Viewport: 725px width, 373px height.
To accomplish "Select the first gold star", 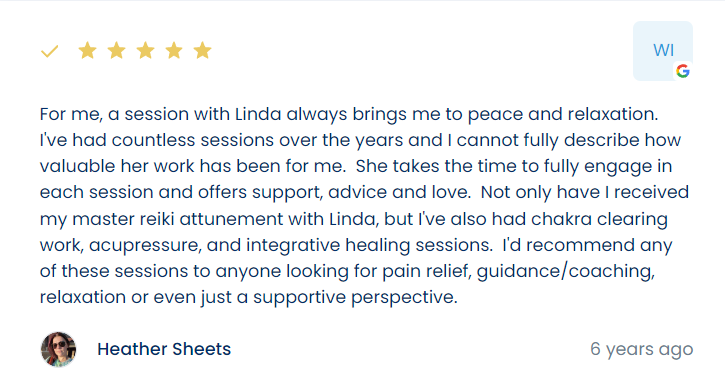I will 87,50.
